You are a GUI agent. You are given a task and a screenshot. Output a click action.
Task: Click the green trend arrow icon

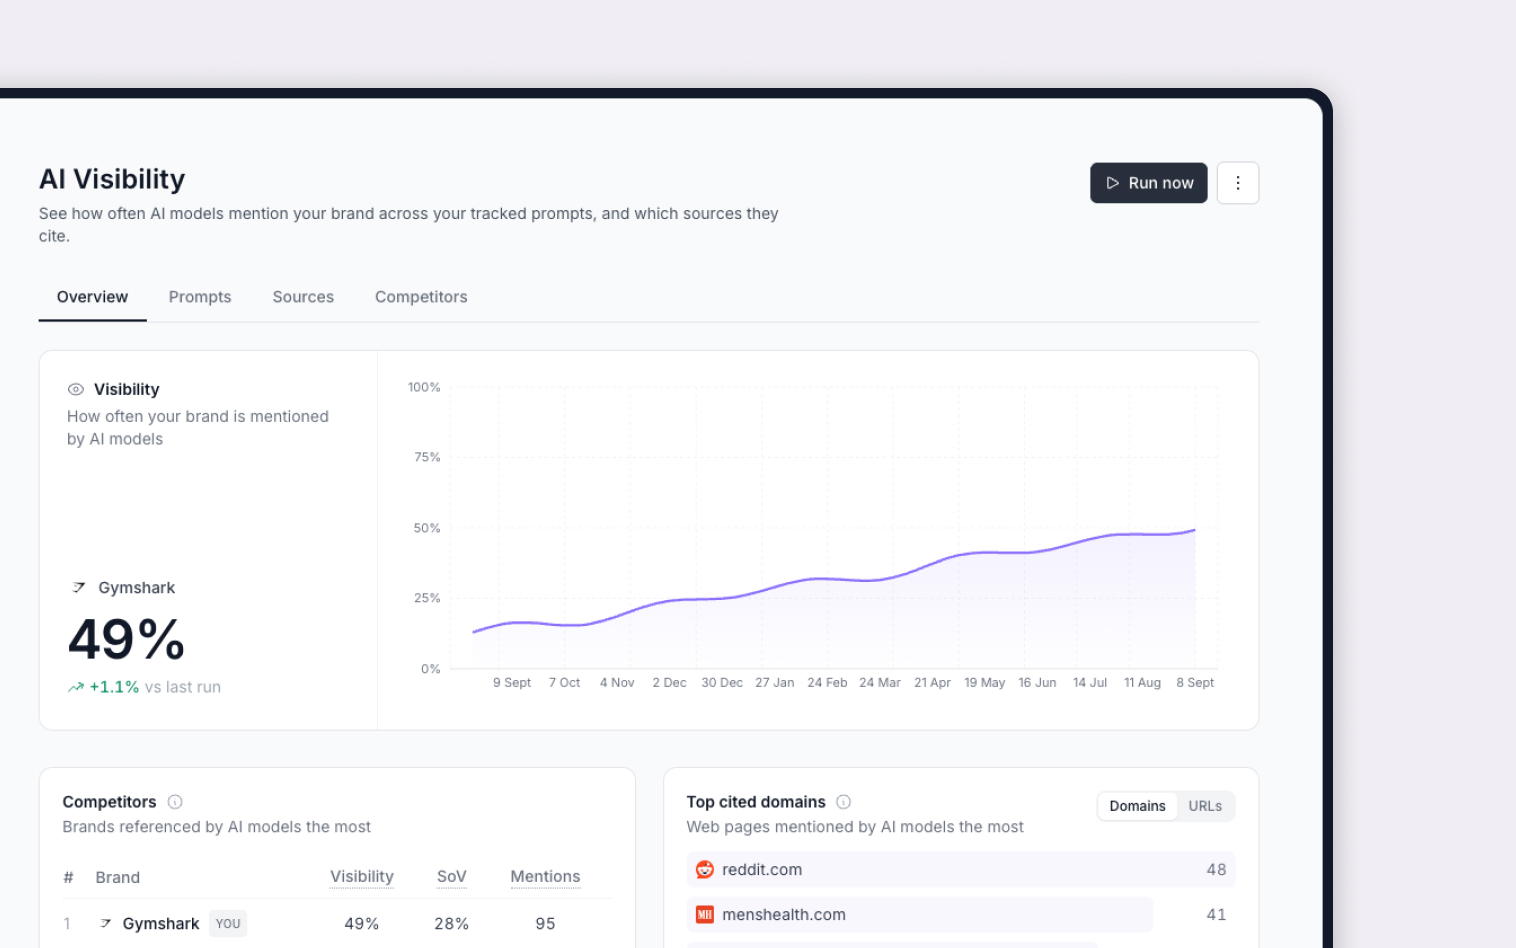[75, 687]
